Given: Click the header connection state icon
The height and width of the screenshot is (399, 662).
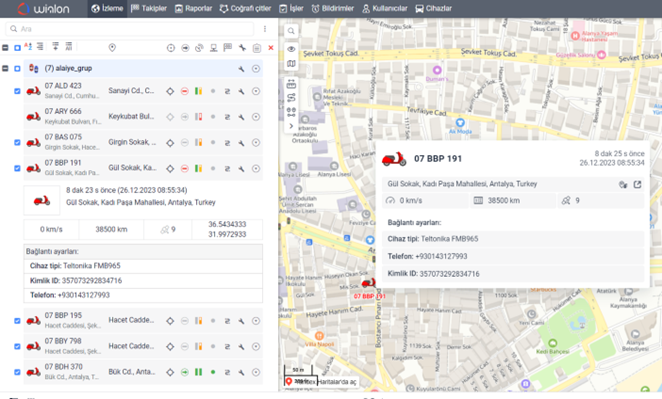Looking at the screenshot, I should coord(199,48).
